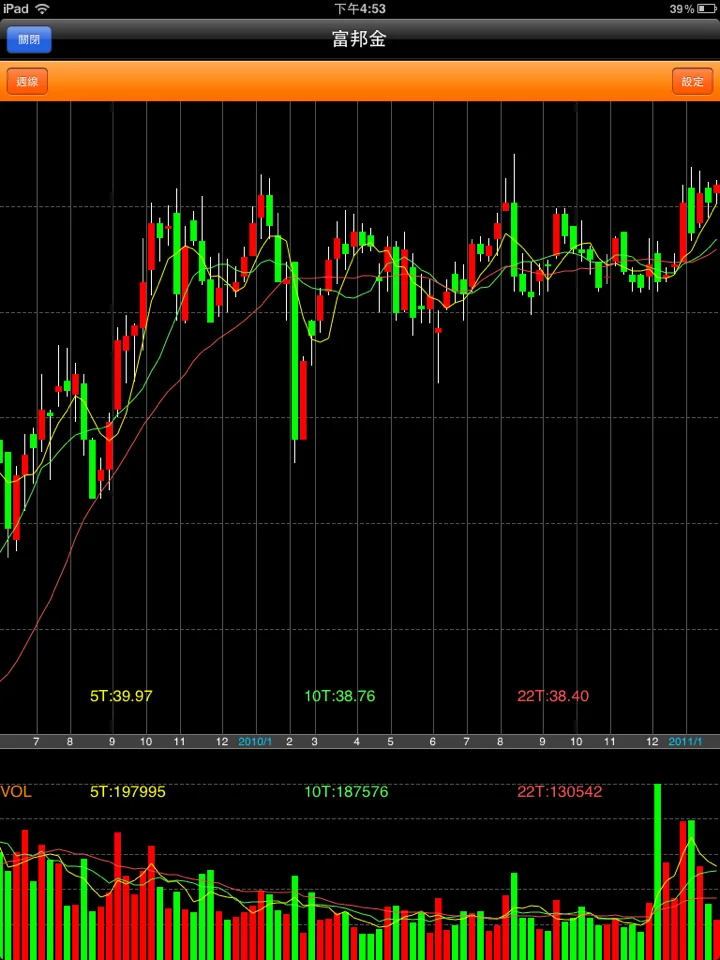The height and width of the screenshot is (960, 720).
Task: Tap the 39% battery percentage
Action: click(681, 9)
